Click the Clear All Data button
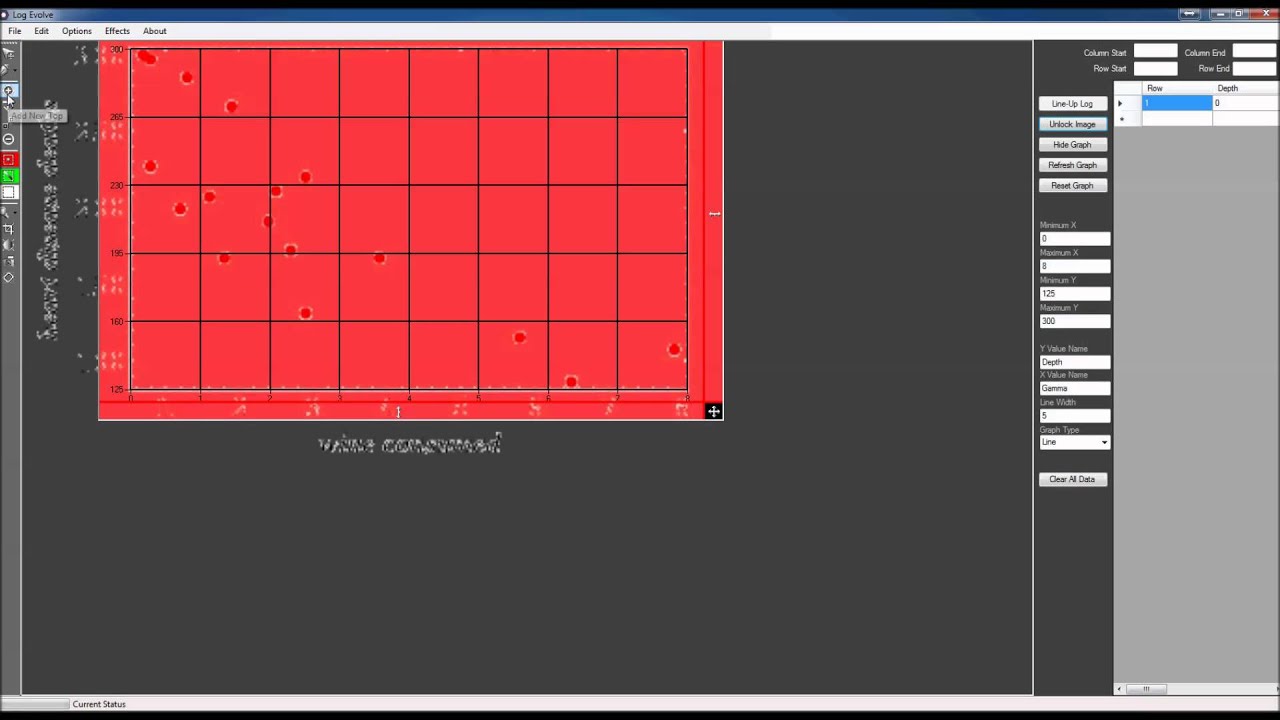The width and height of the screenshot is (1280, 720). (x=1073, y=479)
